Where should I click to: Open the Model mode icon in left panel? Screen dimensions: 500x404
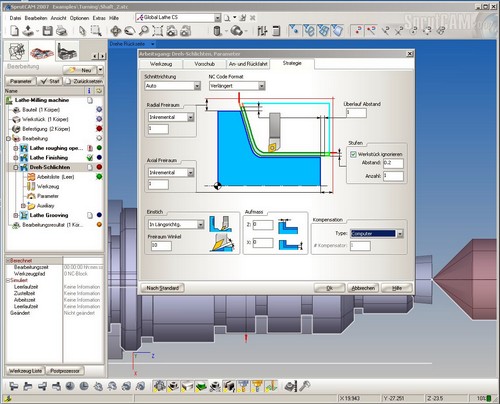[17, 51]
